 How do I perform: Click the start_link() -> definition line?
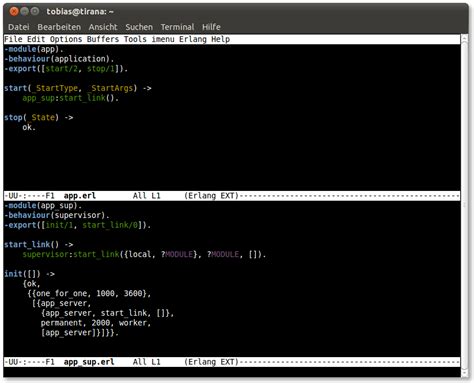pyautogui.click(x=39, y=245)
